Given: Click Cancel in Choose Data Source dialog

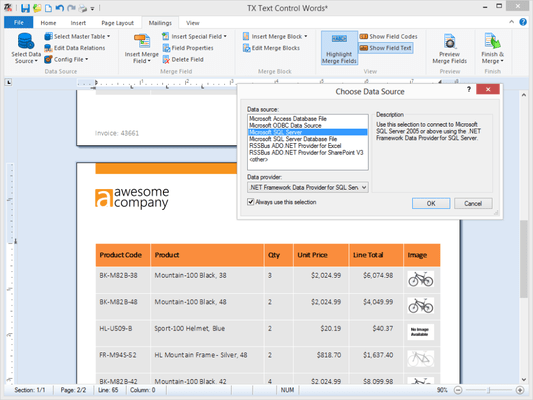Looking at the screenshot, I should click(473, 203).
